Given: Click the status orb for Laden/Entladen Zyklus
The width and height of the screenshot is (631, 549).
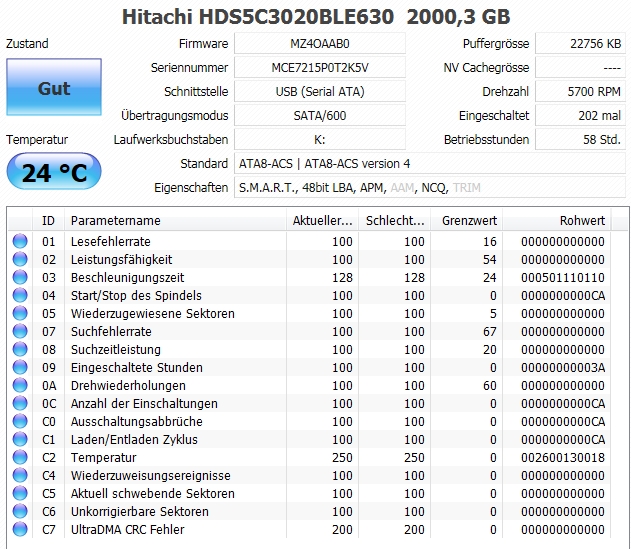Looking at the screenshot, I should [x=20, y=439].
